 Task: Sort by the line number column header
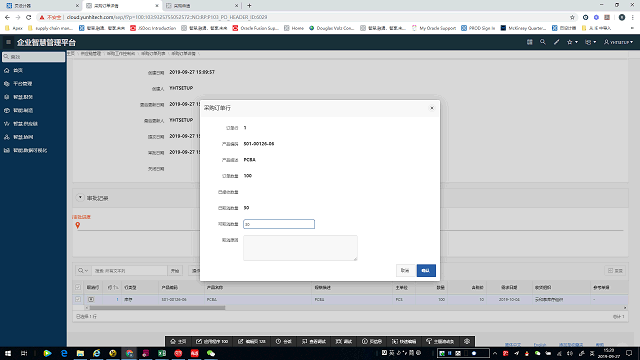[x=113, y=287]
